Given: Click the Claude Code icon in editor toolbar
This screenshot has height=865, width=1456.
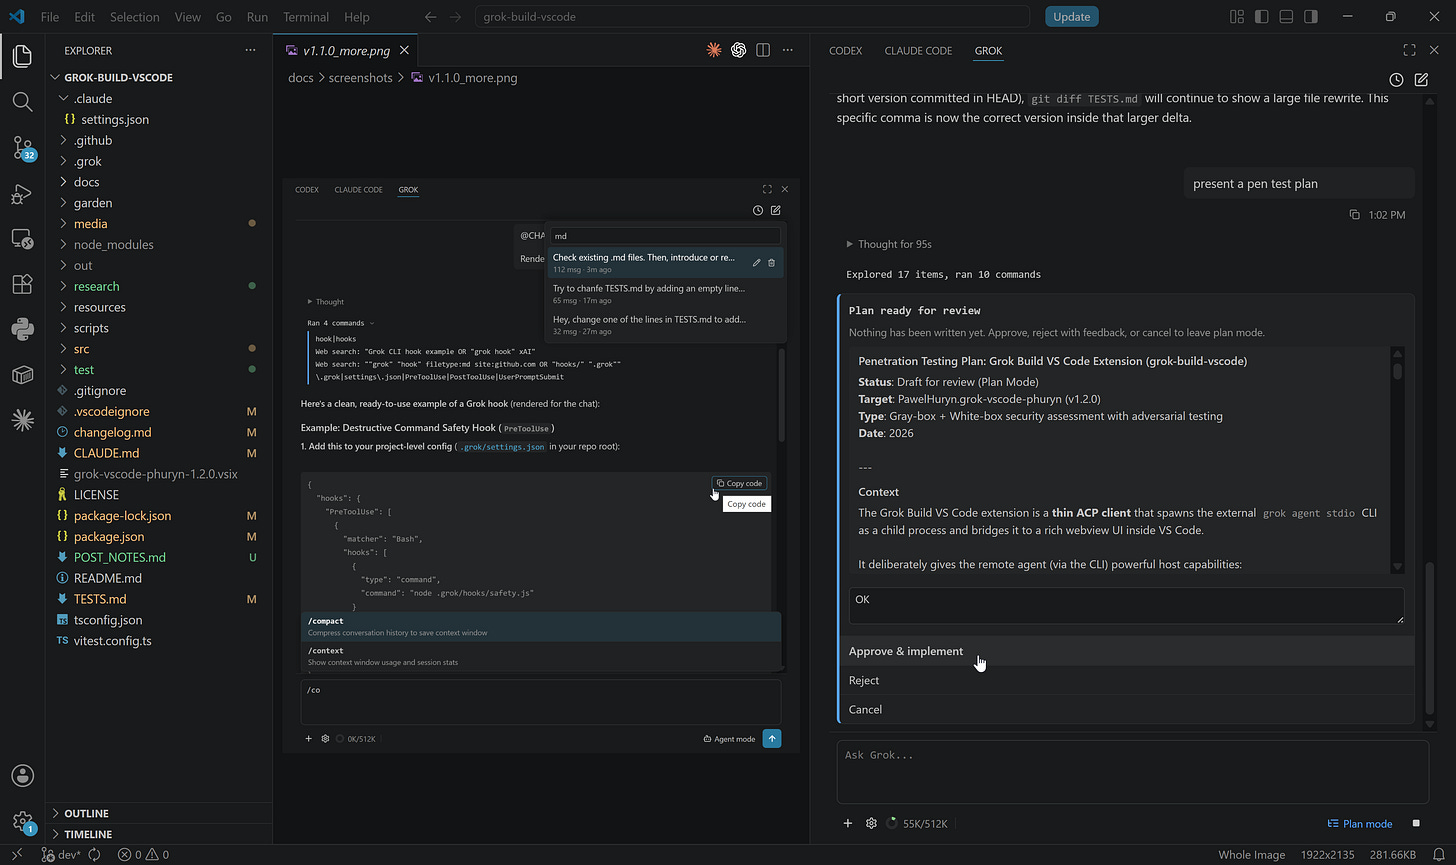Looking at the screenshot, I should pos(714,50).
